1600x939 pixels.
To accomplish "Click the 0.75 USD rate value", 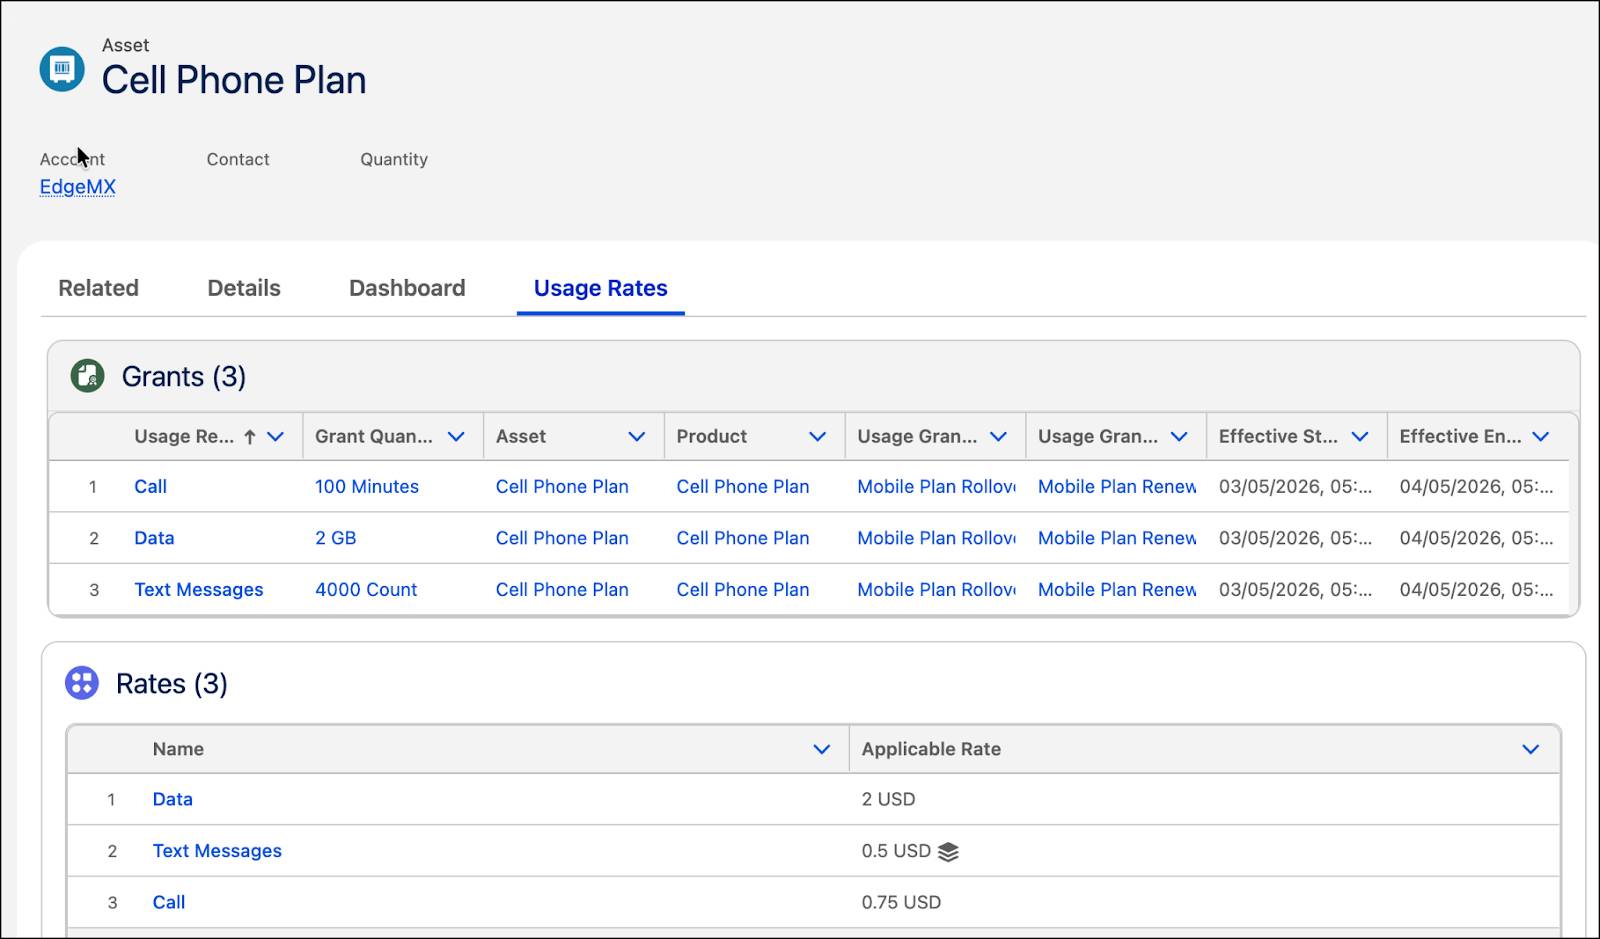I will tap(901, 902).
